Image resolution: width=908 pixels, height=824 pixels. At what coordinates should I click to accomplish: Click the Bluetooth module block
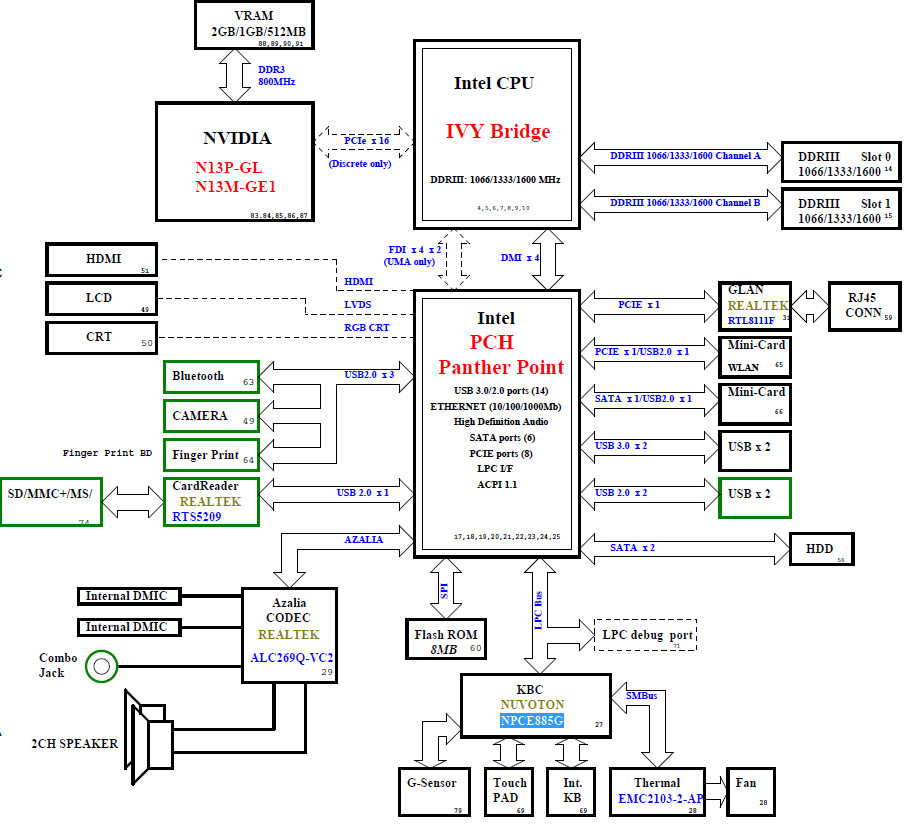(211, 377)
